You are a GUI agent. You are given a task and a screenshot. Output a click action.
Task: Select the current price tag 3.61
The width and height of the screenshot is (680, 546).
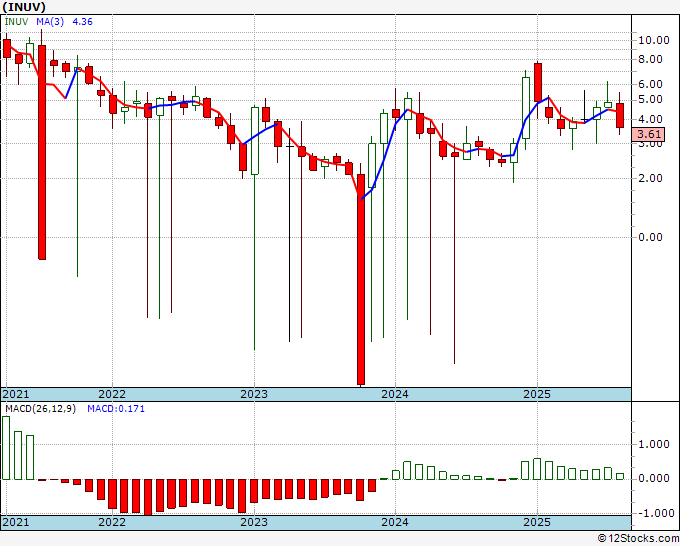coord(648,134)
